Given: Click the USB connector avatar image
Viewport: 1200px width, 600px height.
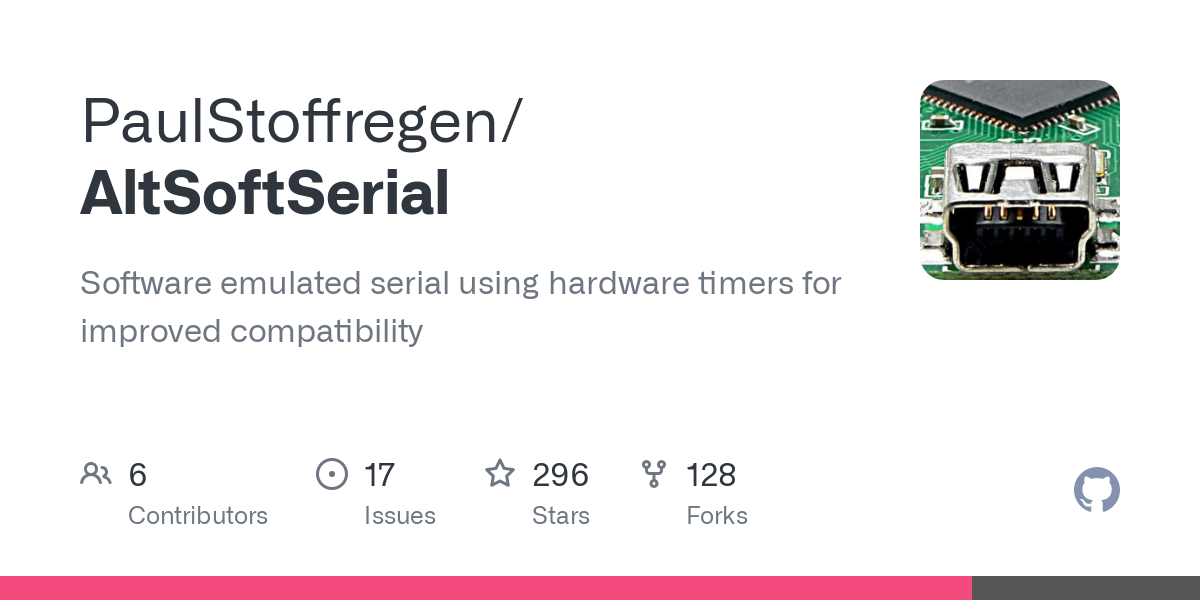Looking at the screenshot, I should click(x=1020, y=180).
